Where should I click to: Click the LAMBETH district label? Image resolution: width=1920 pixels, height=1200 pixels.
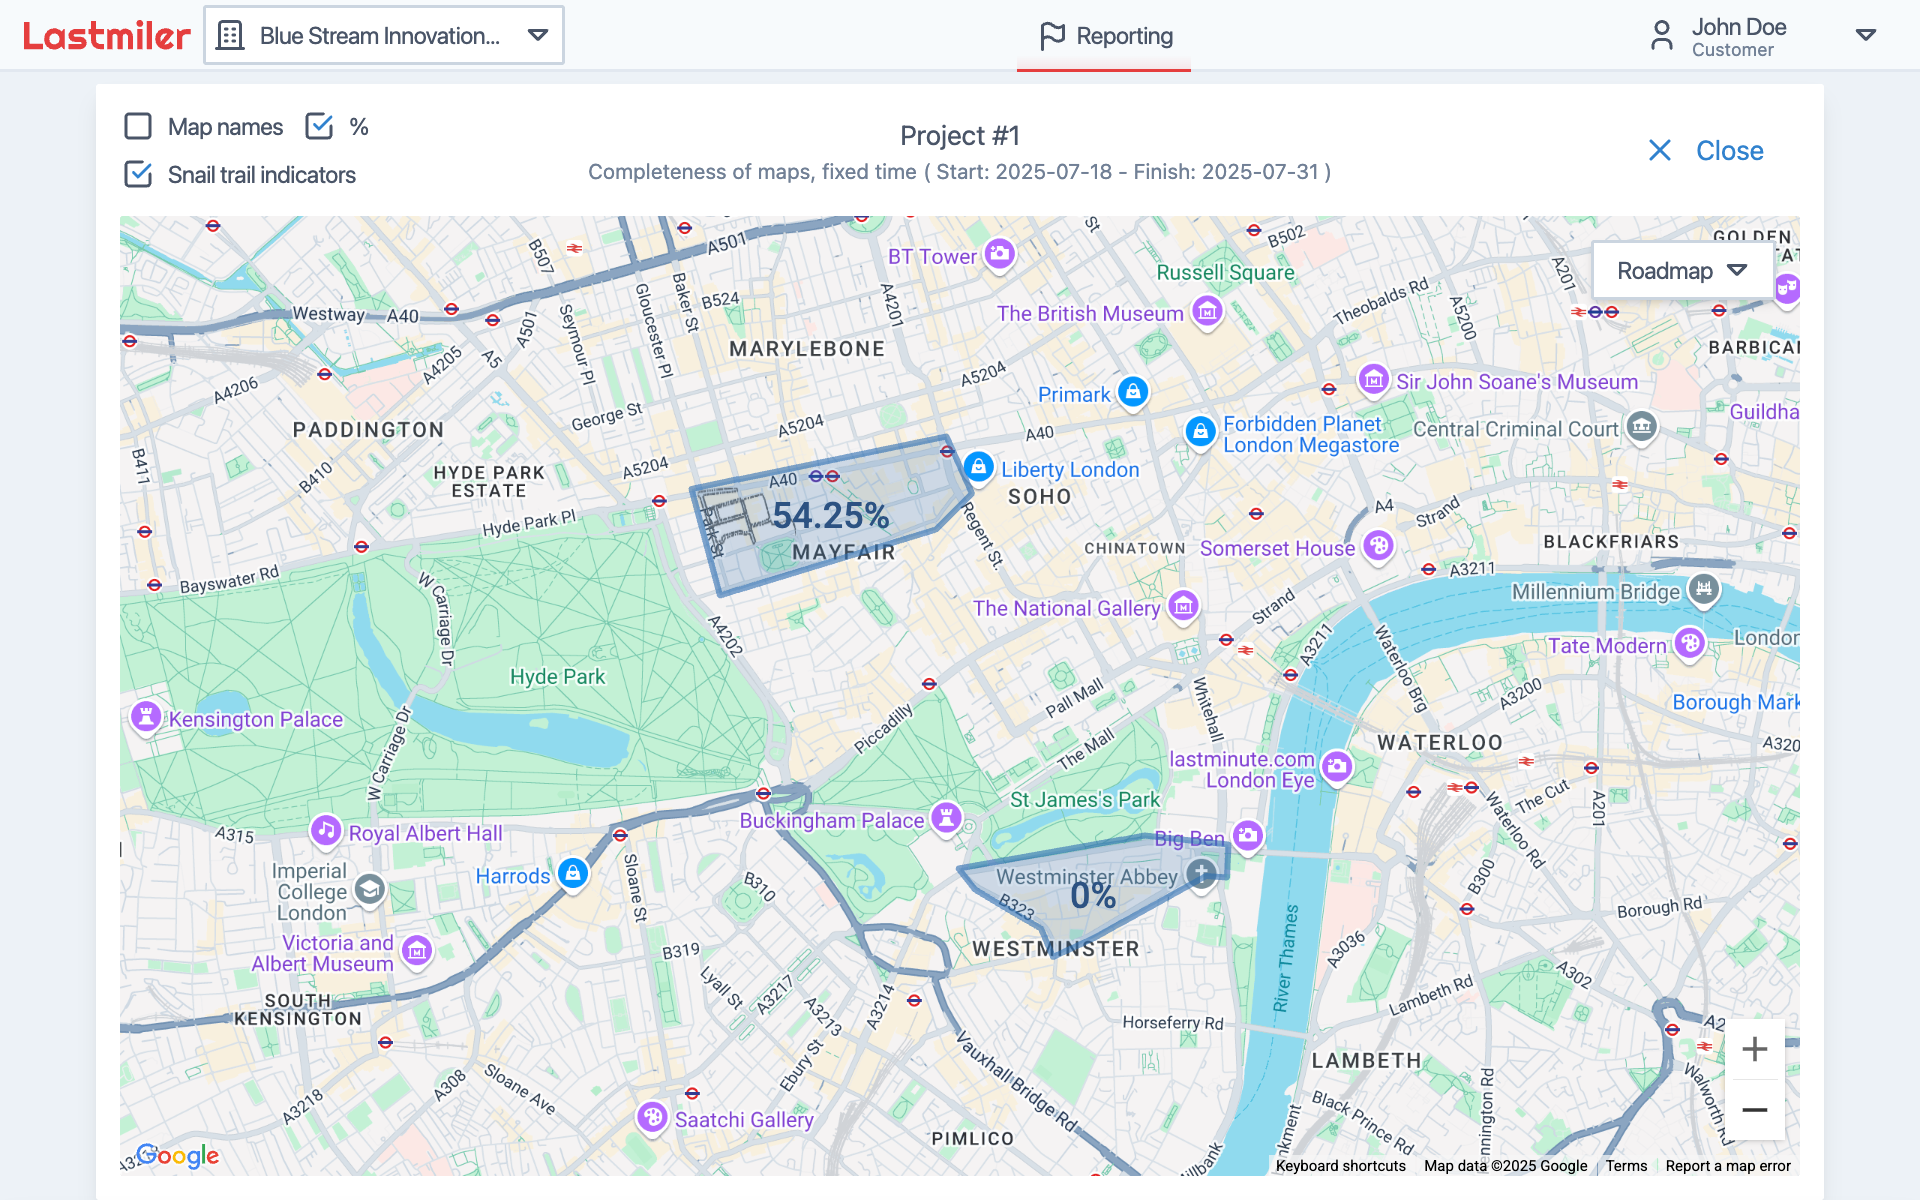(1366, 1061)
